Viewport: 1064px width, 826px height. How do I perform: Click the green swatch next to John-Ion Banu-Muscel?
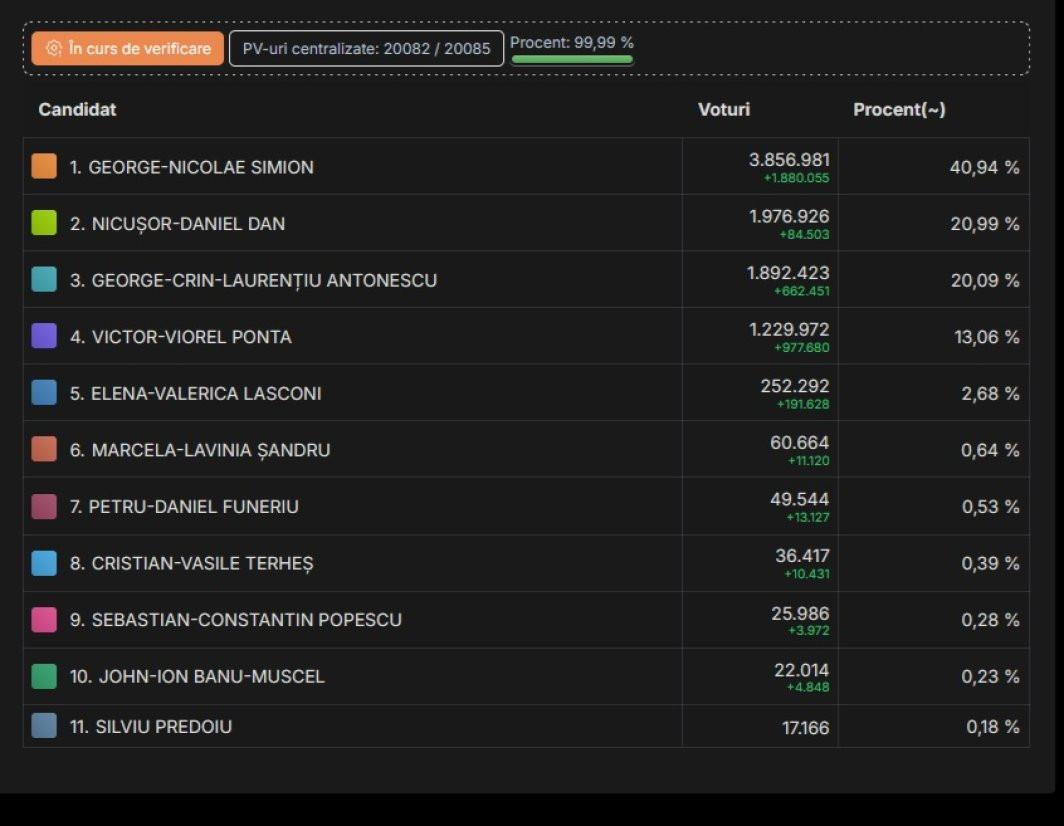[x=44, y=677]
